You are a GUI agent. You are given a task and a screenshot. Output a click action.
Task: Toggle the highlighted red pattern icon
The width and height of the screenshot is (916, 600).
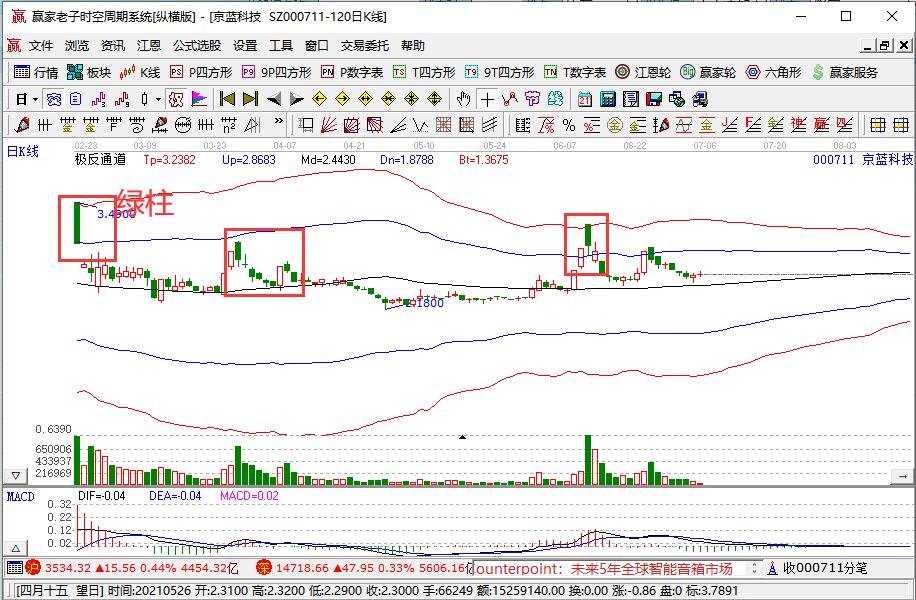tap(175, 99)
